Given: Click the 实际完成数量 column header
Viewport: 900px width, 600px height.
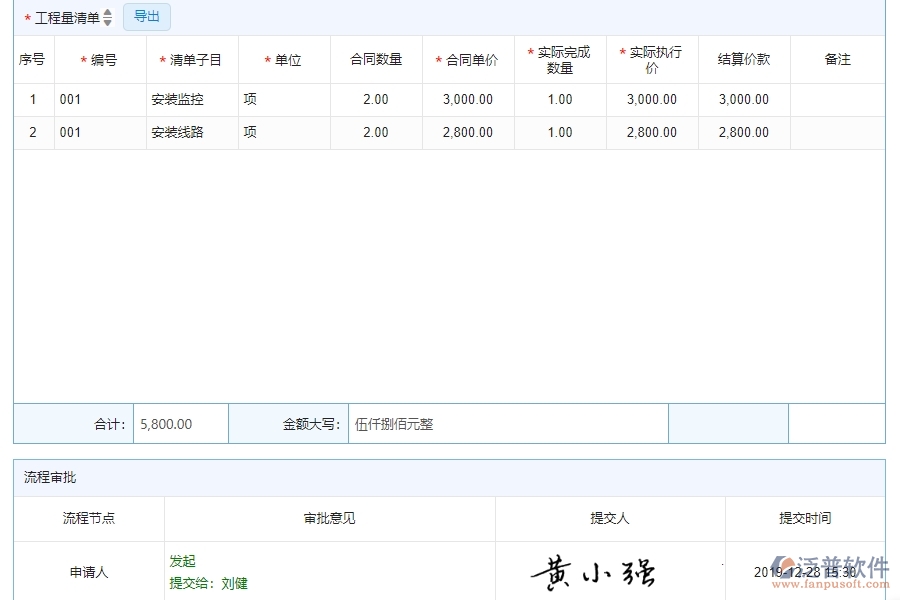Looking at the screenshot, I should (560, 60).
